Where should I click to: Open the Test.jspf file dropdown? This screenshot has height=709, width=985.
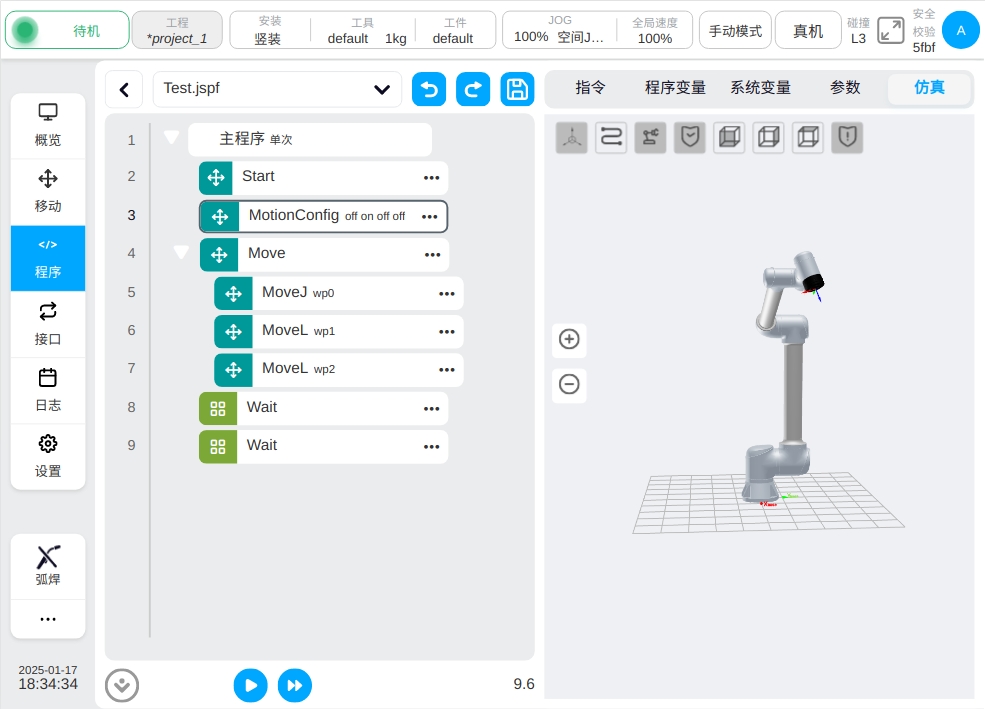[277, 89]
